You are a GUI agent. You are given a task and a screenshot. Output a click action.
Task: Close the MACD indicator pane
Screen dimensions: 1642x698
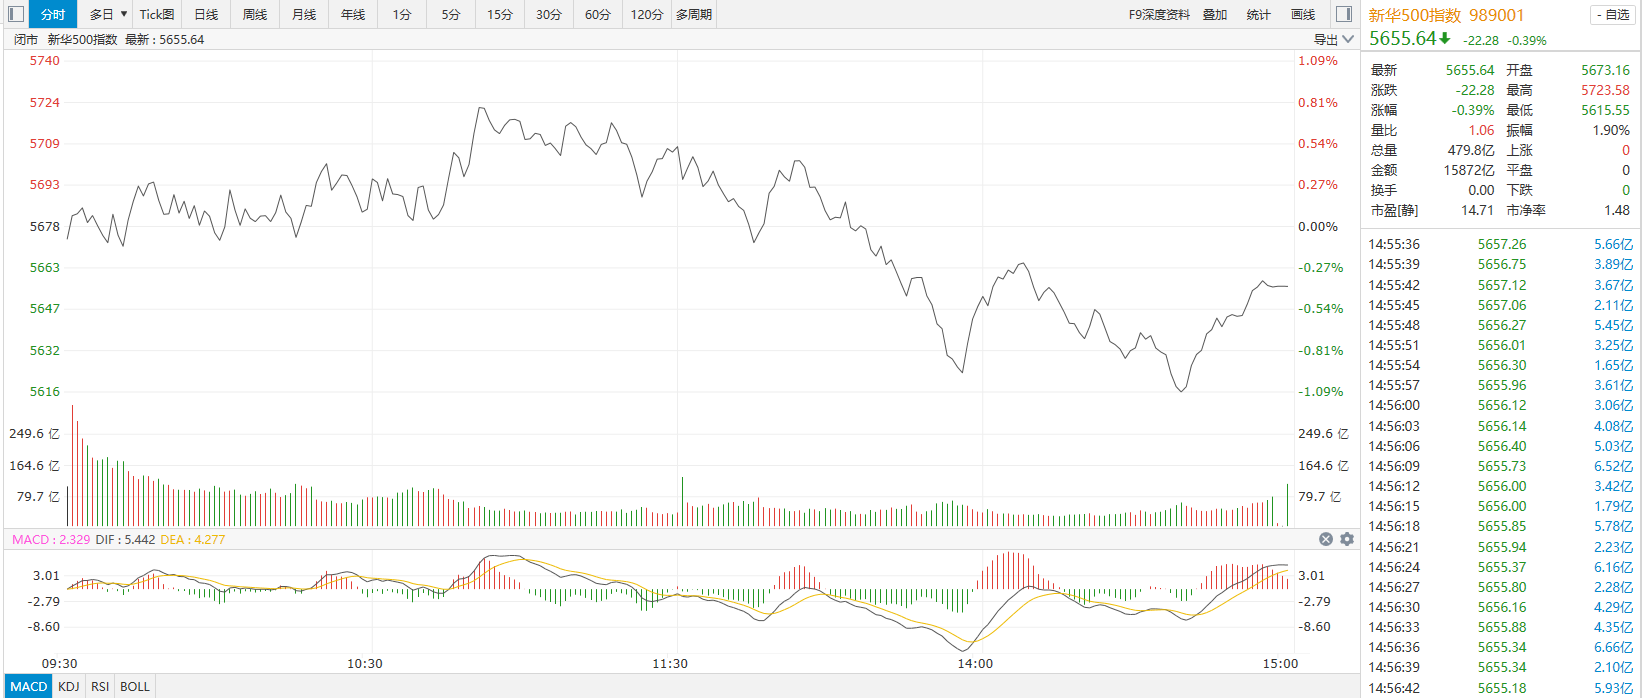click(1326, 539)
